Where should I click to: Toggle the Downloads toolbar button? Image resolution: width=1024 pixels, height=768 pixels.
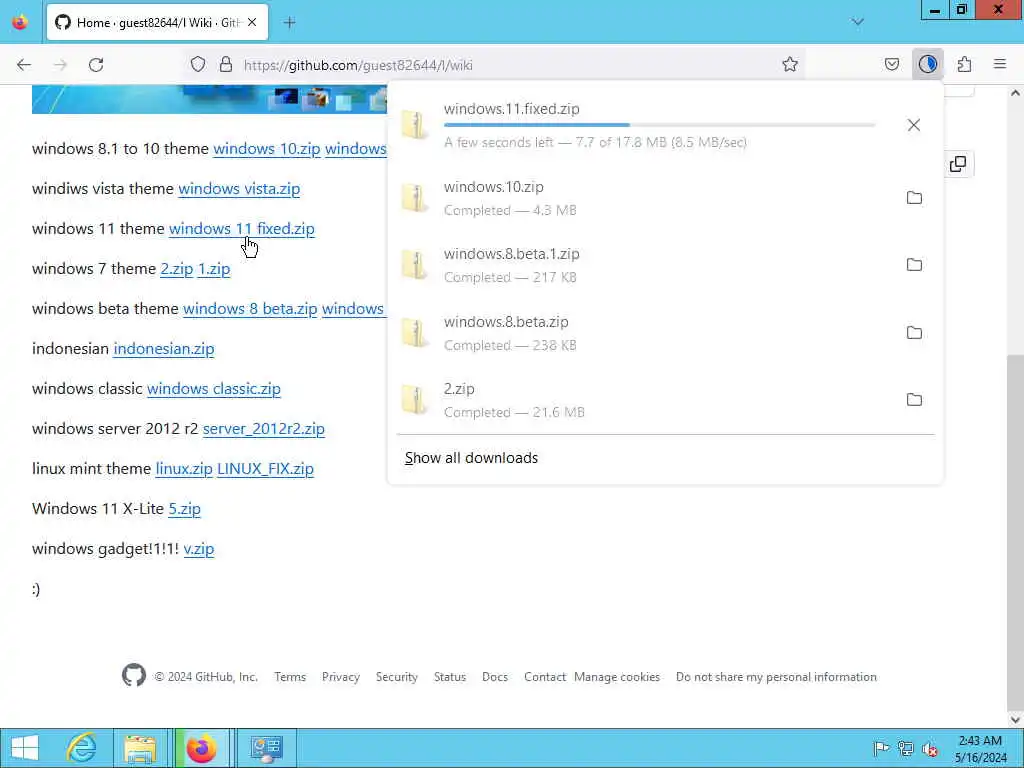click(928, 65)
